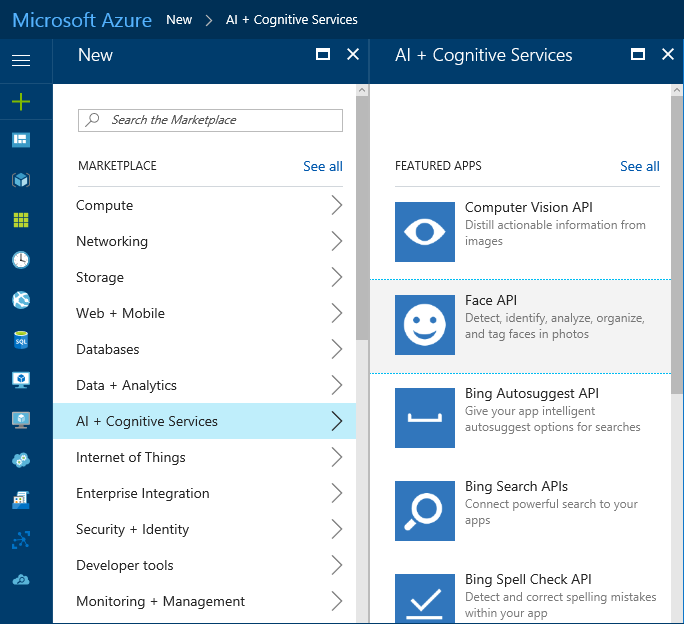Open Cloud services gear cloud icon
The height and width of the screenshot is (624, 684).
coord(21,460)
